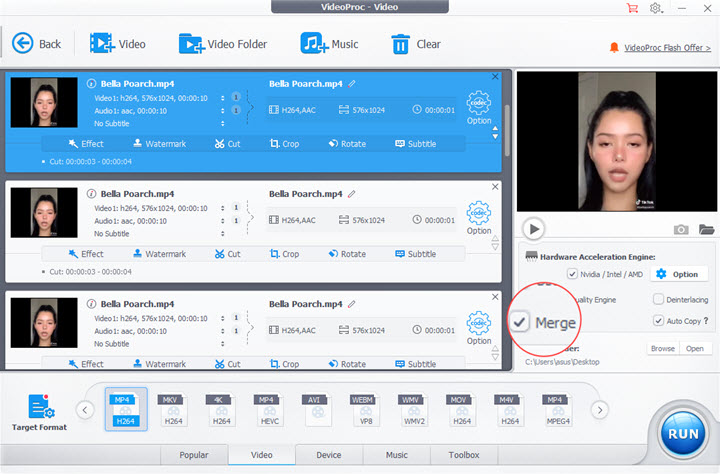Open Cut tool for the third video
720x474 pixels.
tap(227, 364)
